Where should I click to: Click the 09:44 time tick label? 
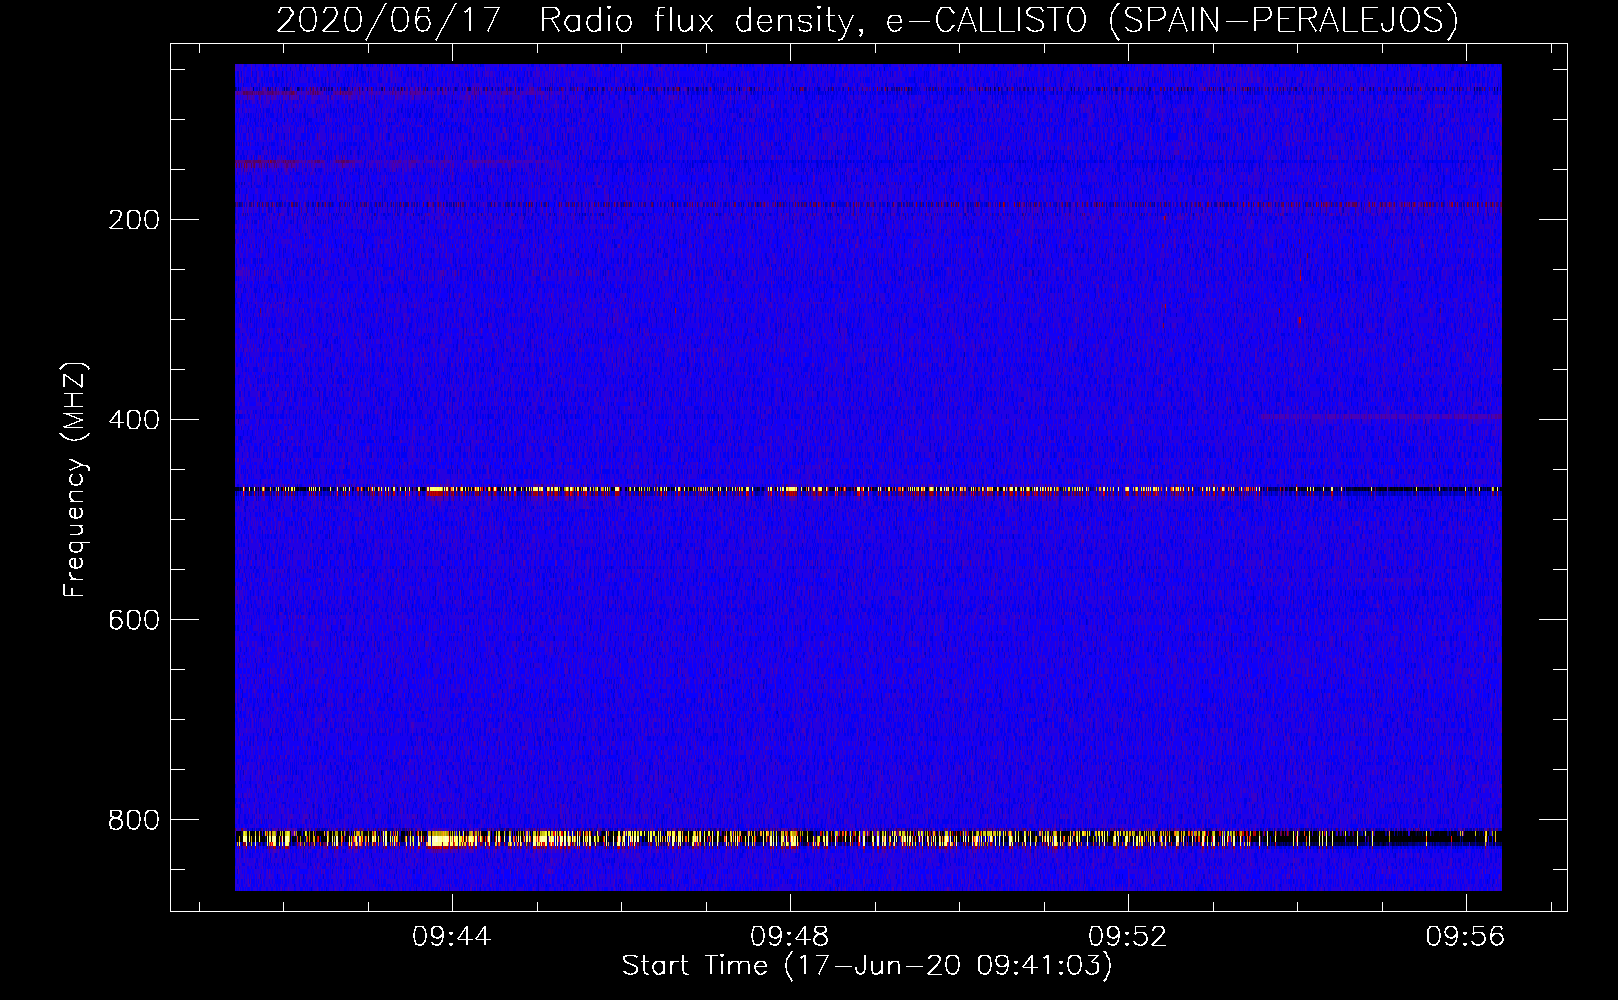[452, 936]
